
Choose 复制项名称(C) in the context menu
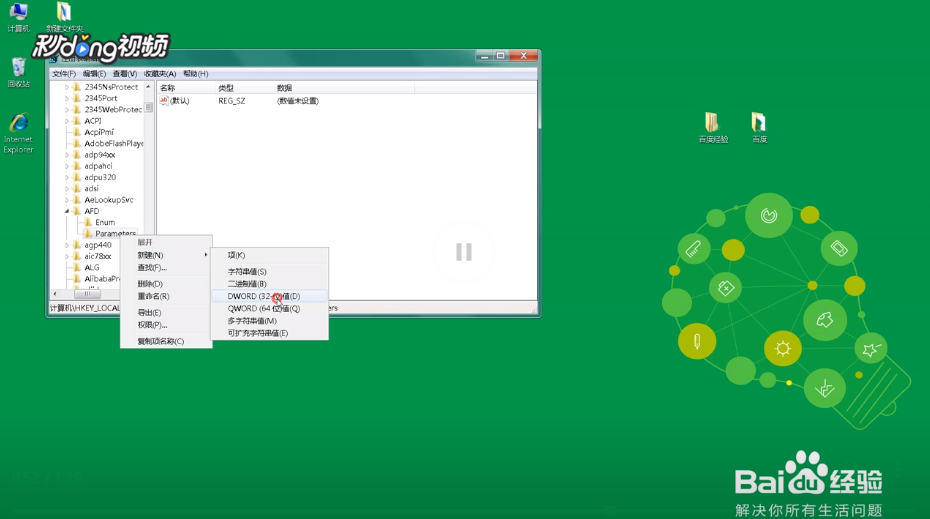(166, 341)
